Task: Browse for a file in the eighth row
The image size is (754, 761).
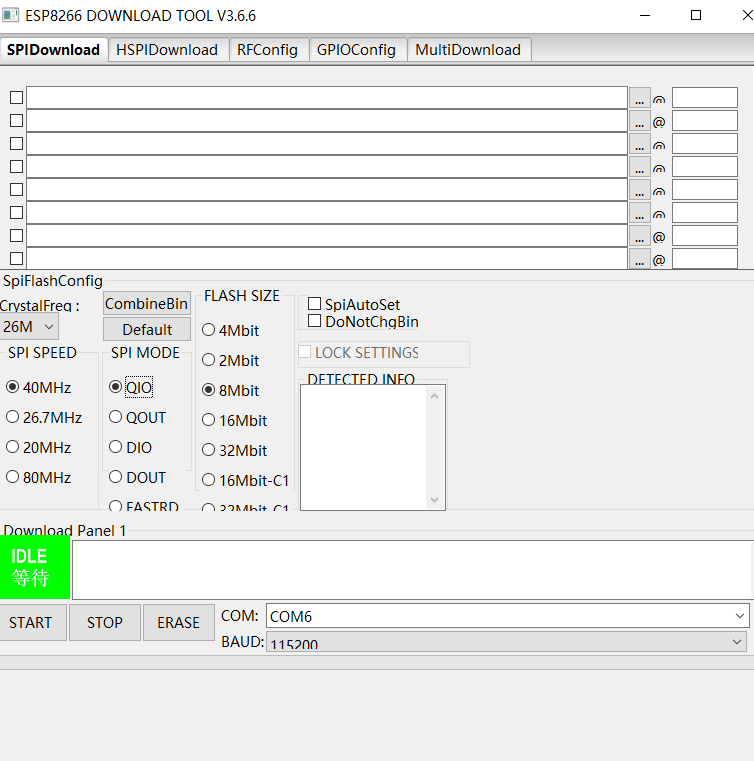Action: (x=639, y=259)
